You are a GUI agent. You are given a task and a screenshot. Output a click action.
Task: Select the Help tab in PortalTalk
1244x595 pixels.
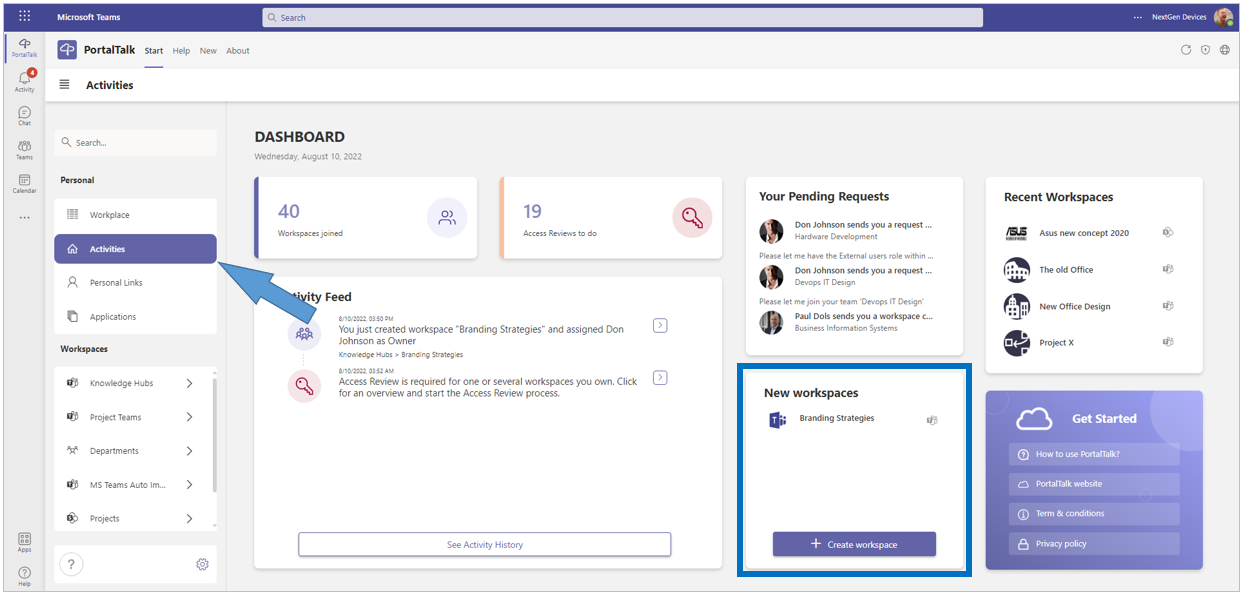tap(181, 51)
